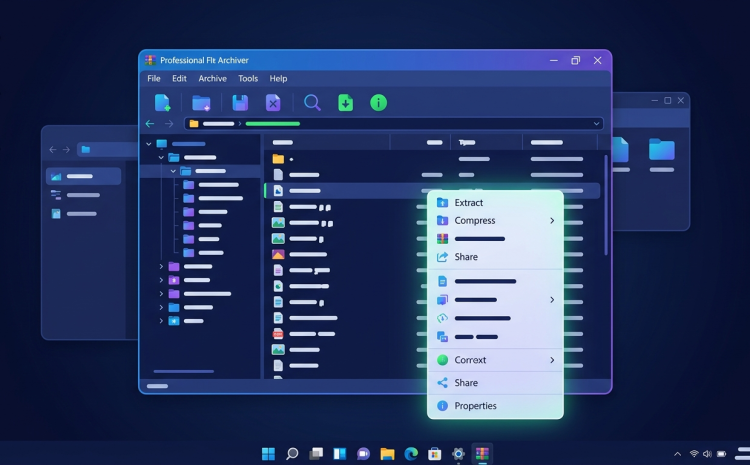Show hidden icons chevron in system tray
Screen dimensions: 750x465
[x=677, y=454]
